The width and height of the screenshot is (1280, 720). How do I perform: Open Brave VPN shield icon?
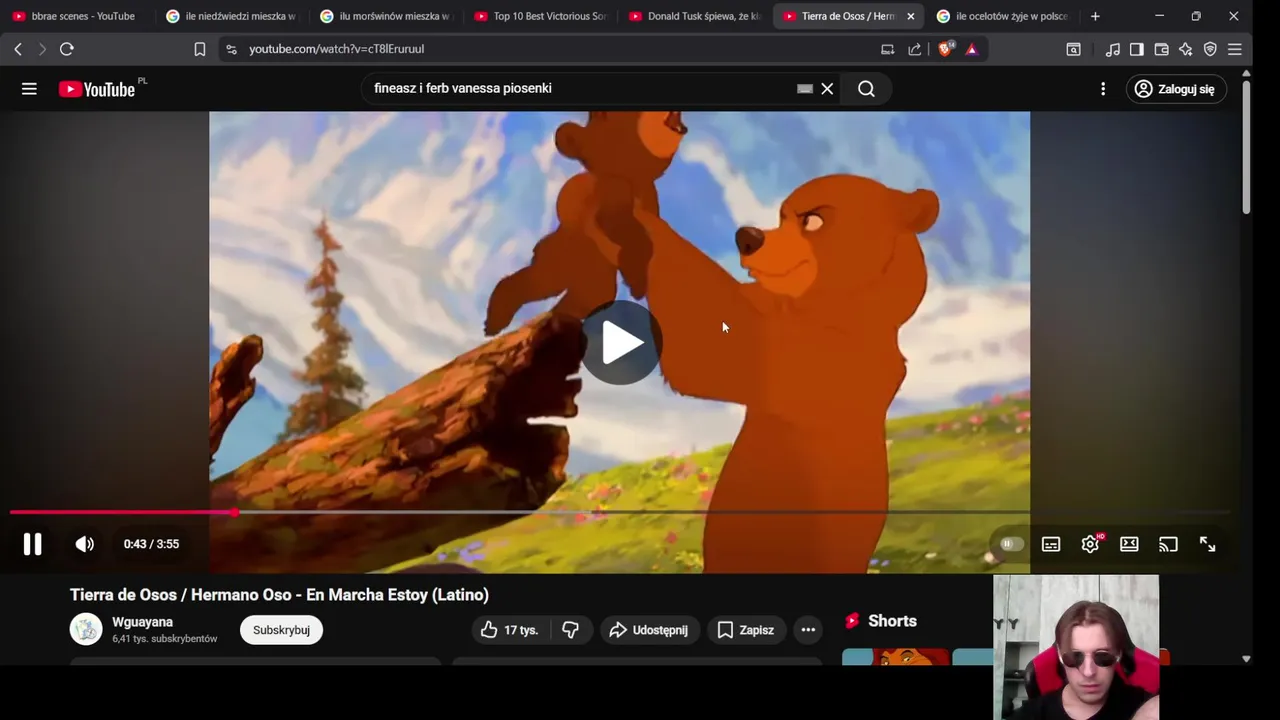(1210, 49)
